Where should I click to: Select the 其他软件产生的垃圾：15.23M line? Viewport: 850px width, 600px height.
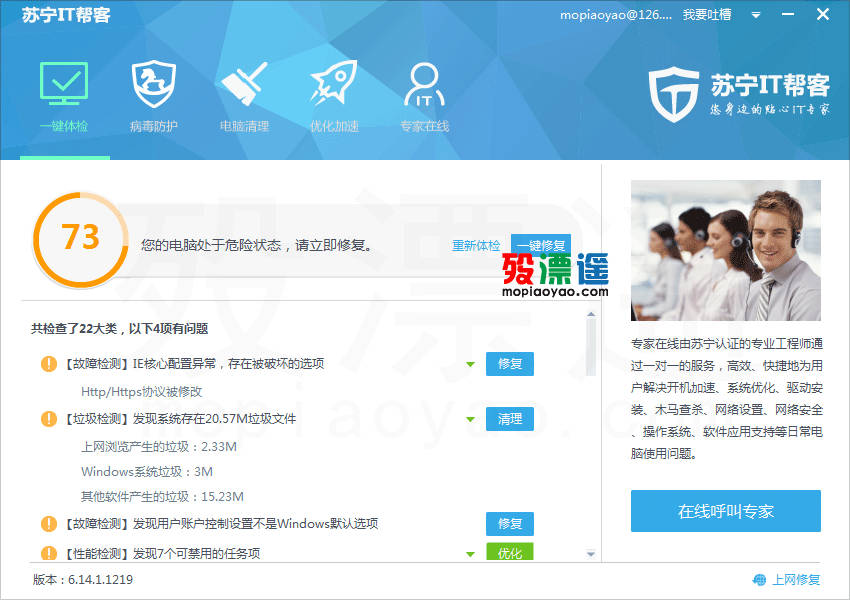click(162, 496)
